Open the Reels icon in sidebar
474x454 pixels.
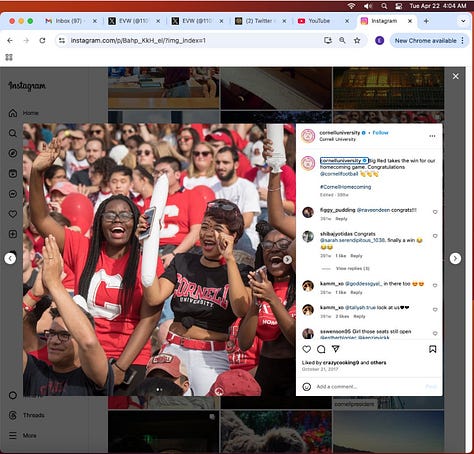pos(13,174)
